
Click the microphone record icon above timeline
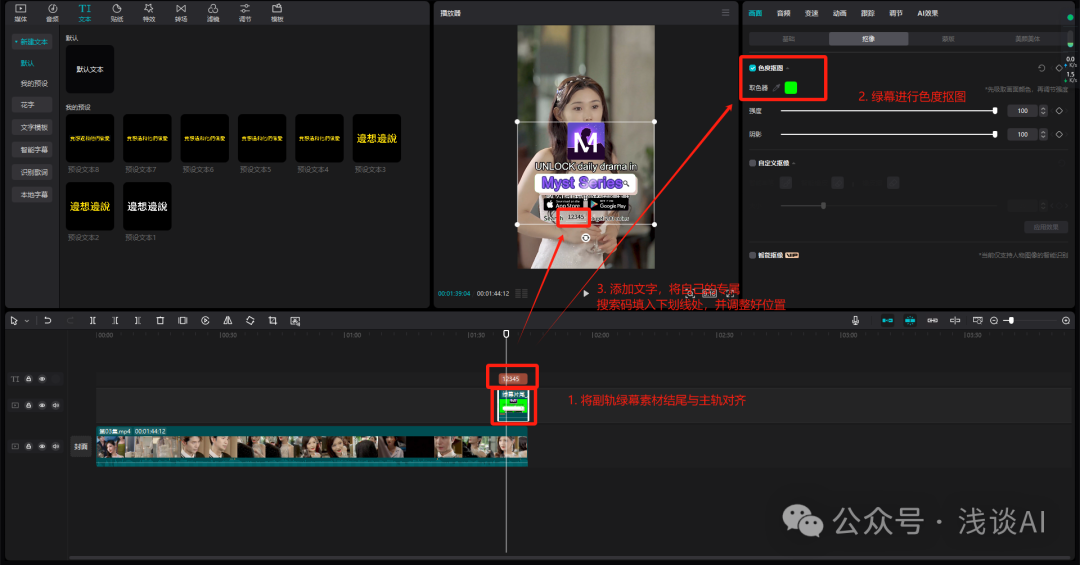856,320
